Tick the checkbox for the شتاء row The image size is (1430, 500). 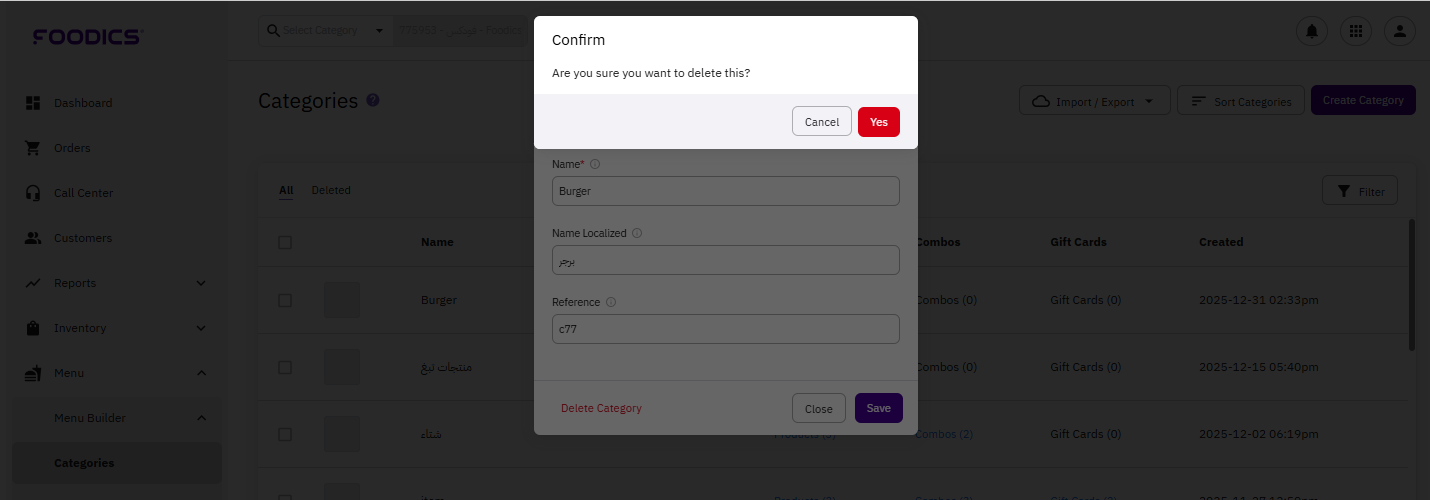coord(285,434)
